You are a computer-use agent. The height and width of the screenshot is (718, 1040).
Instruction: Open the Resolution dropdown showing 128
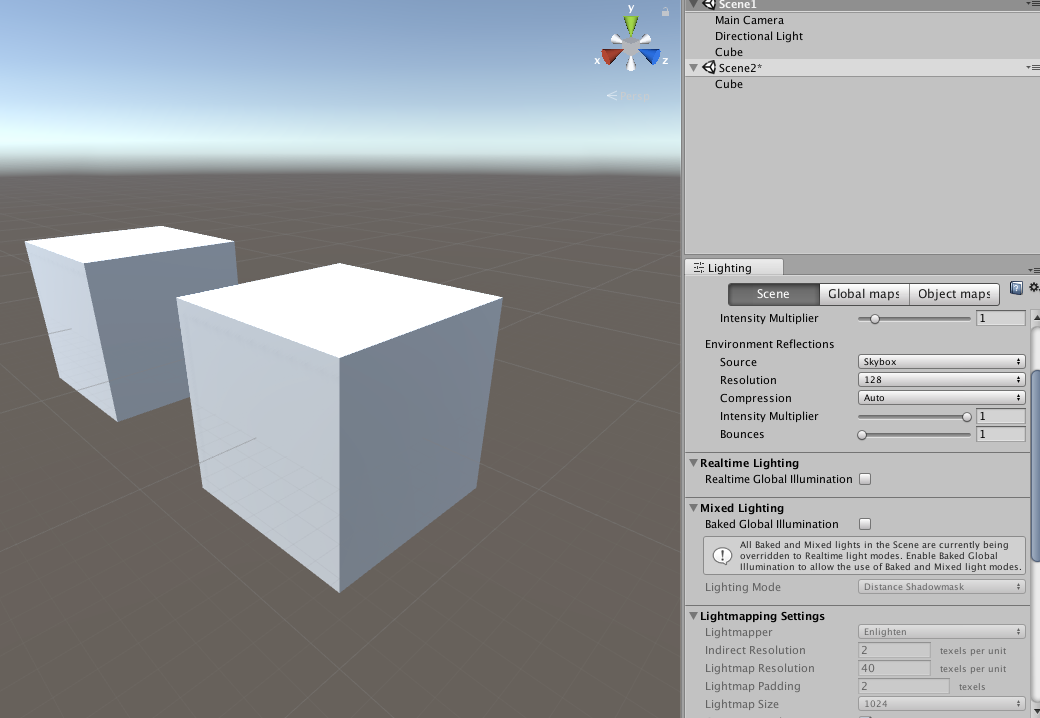[x=941, y=380]
